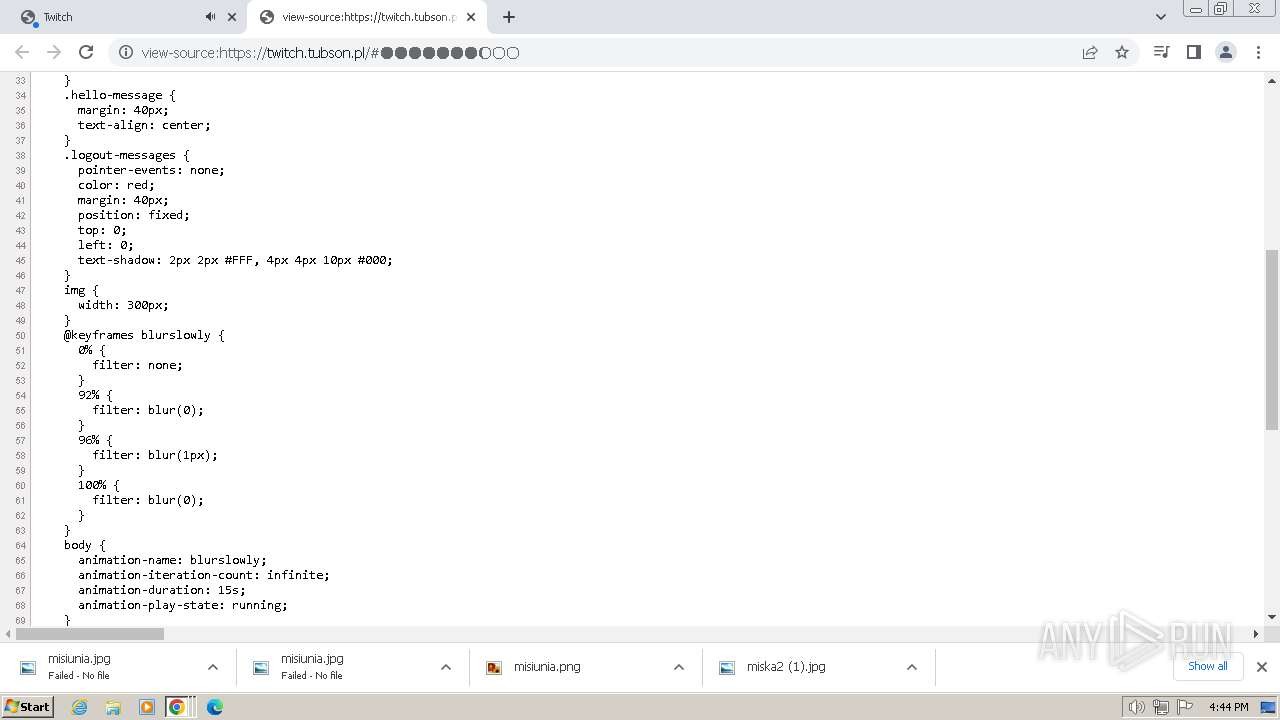Open media controls icon
The width and height of the screenshot is (1280, 720).
[x=1161, y=52]
